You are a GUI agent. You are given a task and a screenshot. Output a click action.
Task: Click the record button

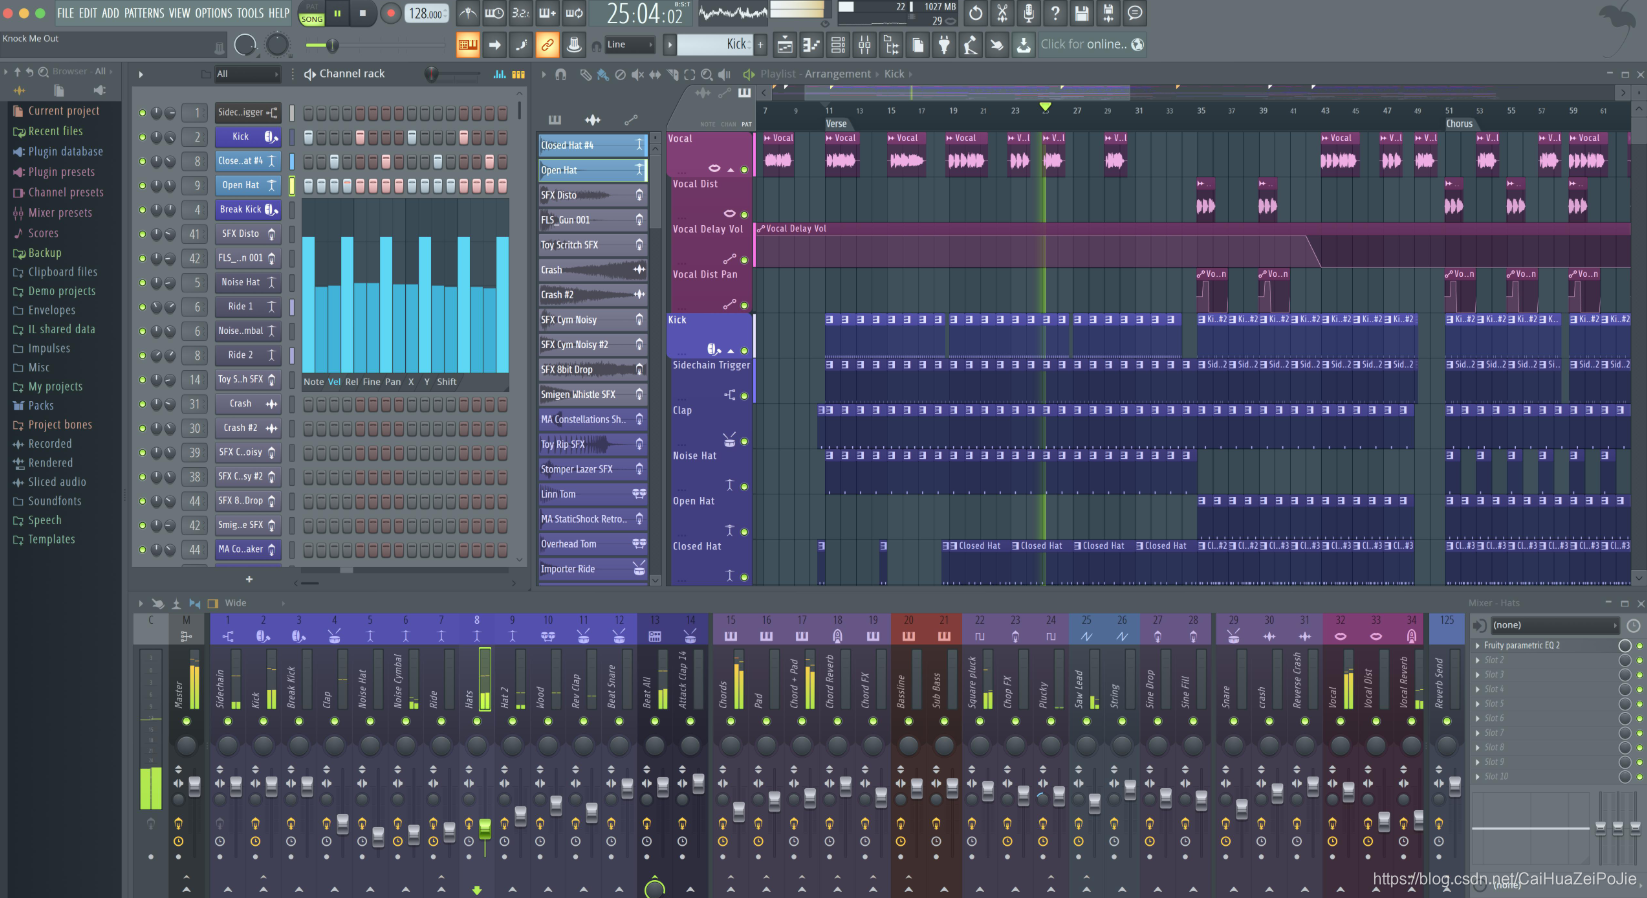point(391,14)
